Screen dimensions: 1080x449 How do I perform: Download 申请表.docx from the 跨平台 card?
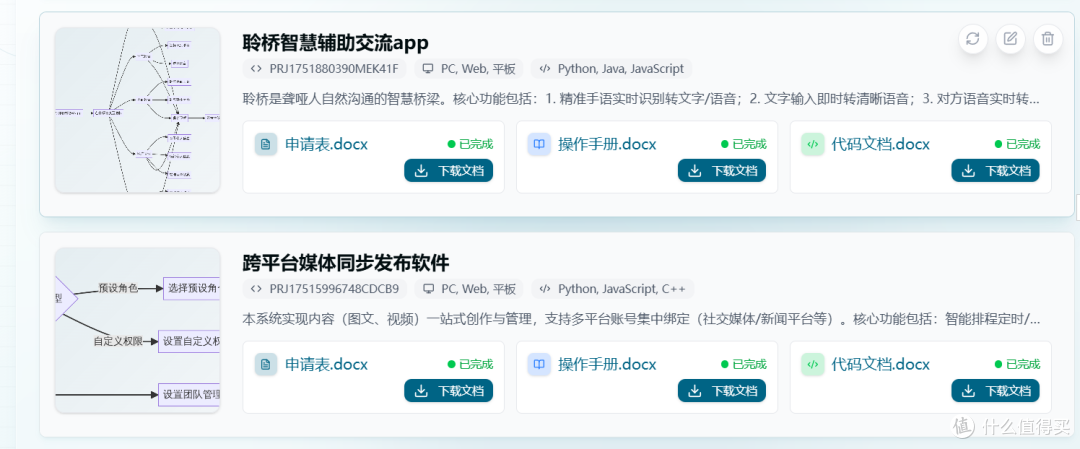coord(448,390)
